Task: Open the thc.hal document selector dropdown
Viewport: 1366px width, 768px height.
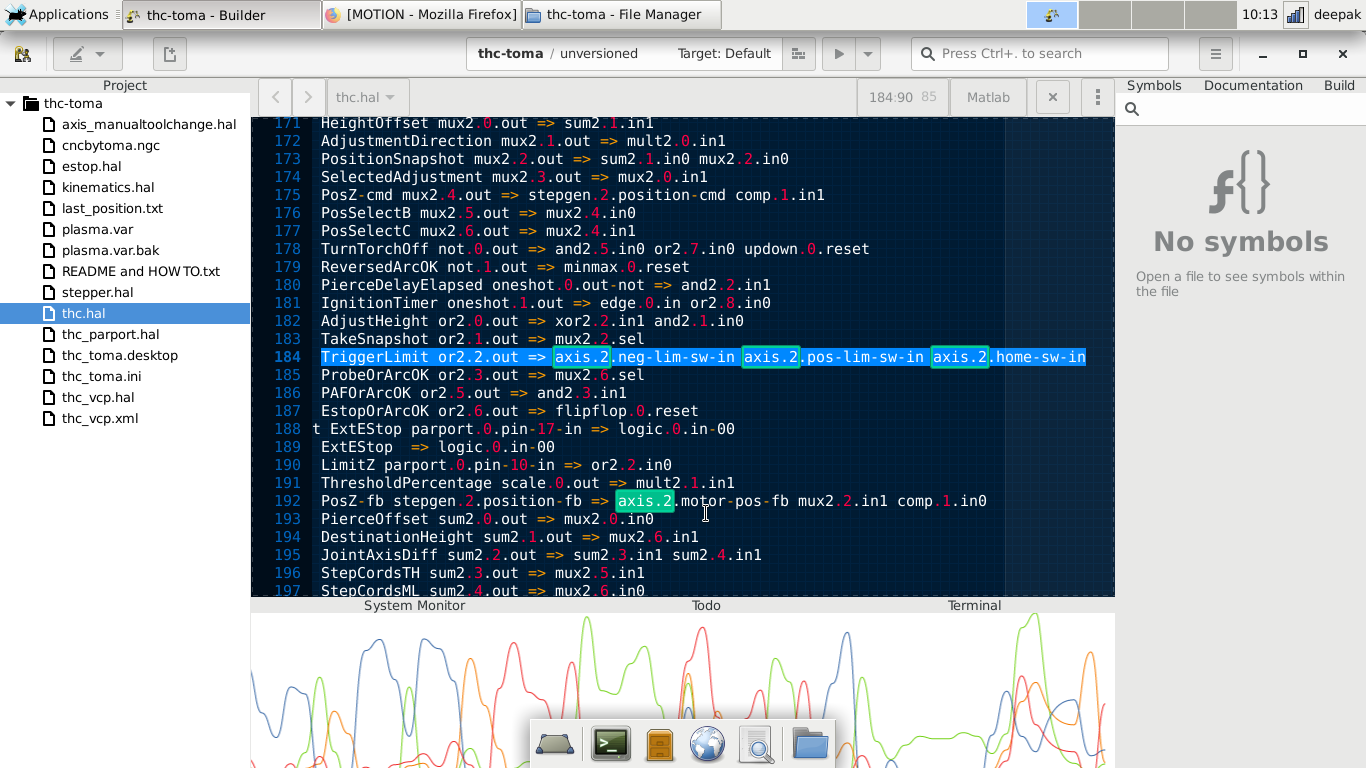Action: [x=365, y=97]
